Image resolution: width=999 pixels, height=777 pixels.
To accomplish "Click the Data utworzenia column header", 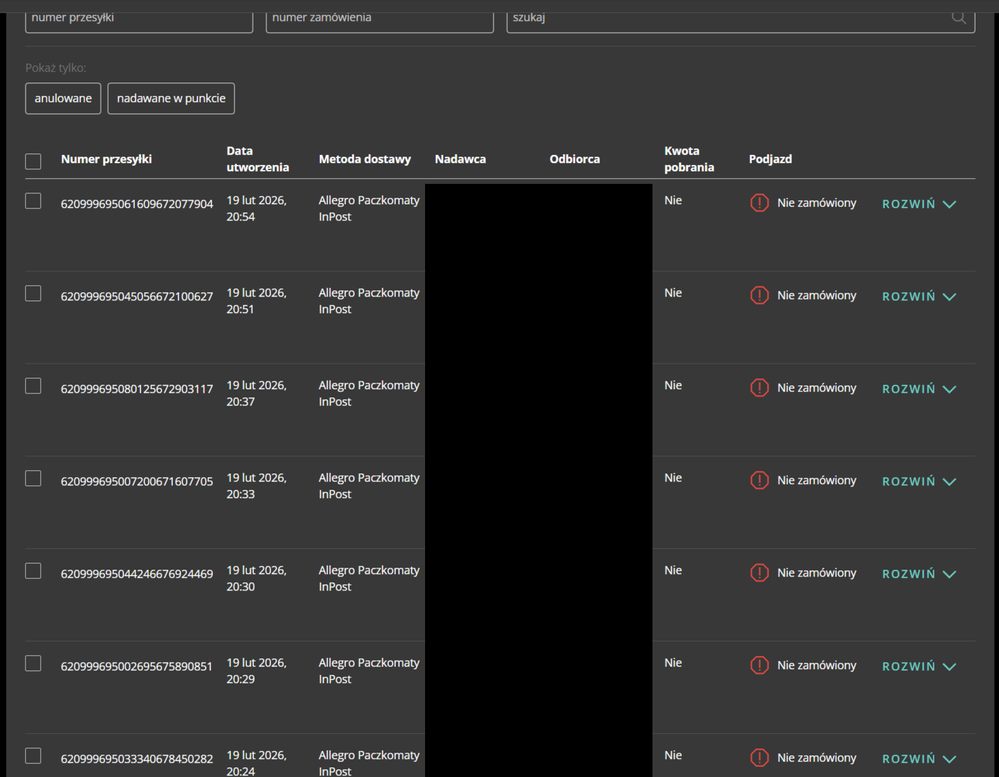I will point(257,159).
